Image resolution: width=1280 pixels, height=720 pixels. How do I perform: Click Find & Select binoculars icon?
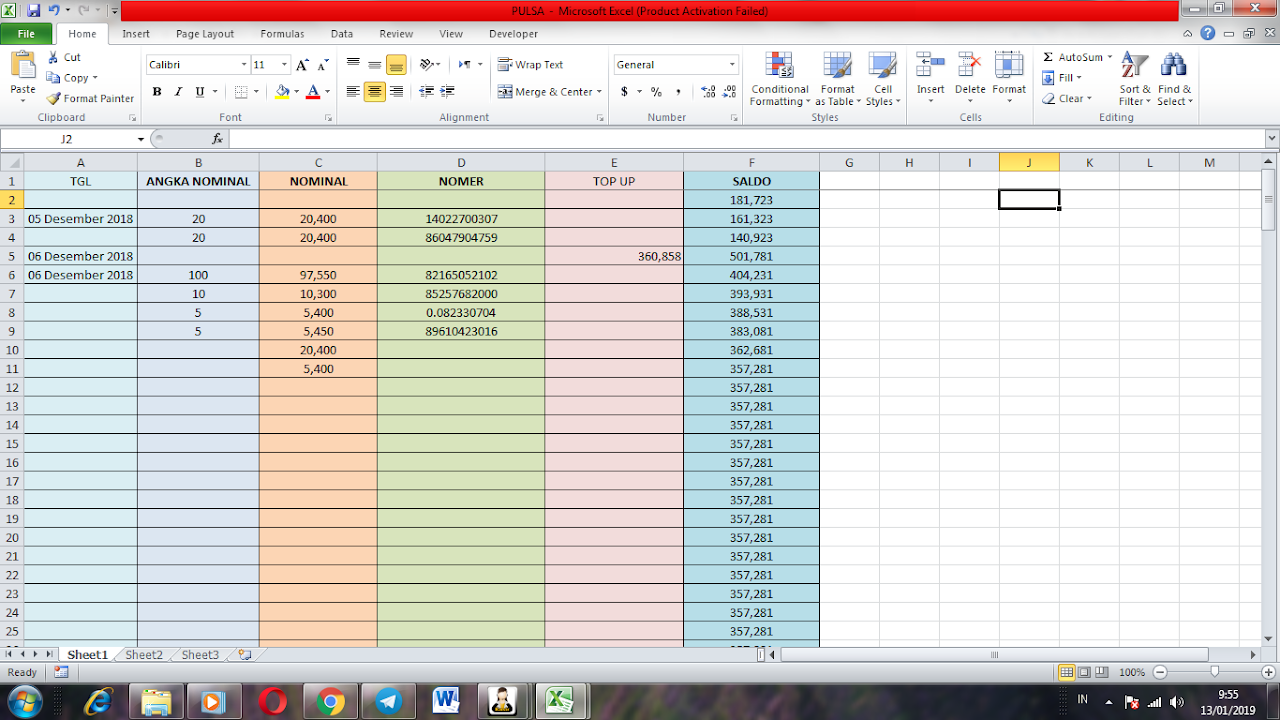pos(1173,66)
